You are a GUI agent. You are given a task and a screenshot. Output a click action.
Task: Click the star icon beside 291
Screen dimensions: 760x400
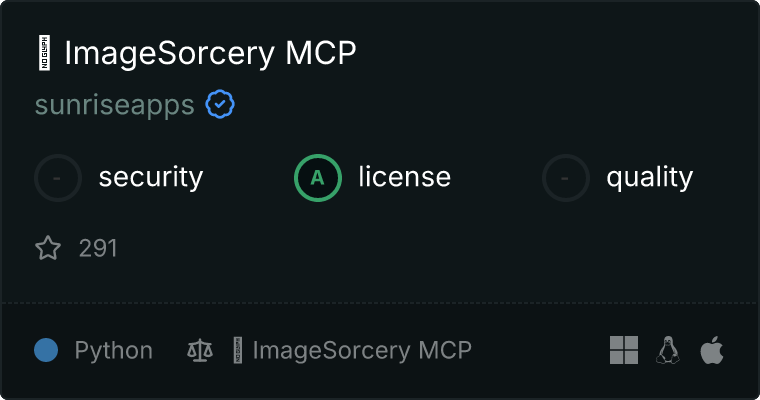pos(48,248)
